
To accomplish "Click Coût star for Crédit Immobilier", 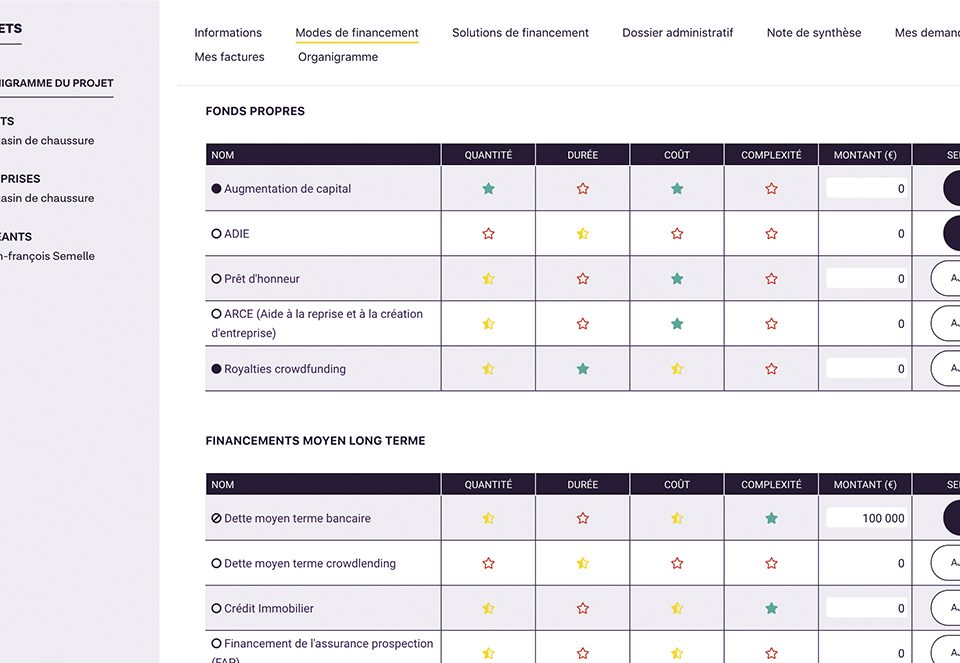I will [677, 609].
